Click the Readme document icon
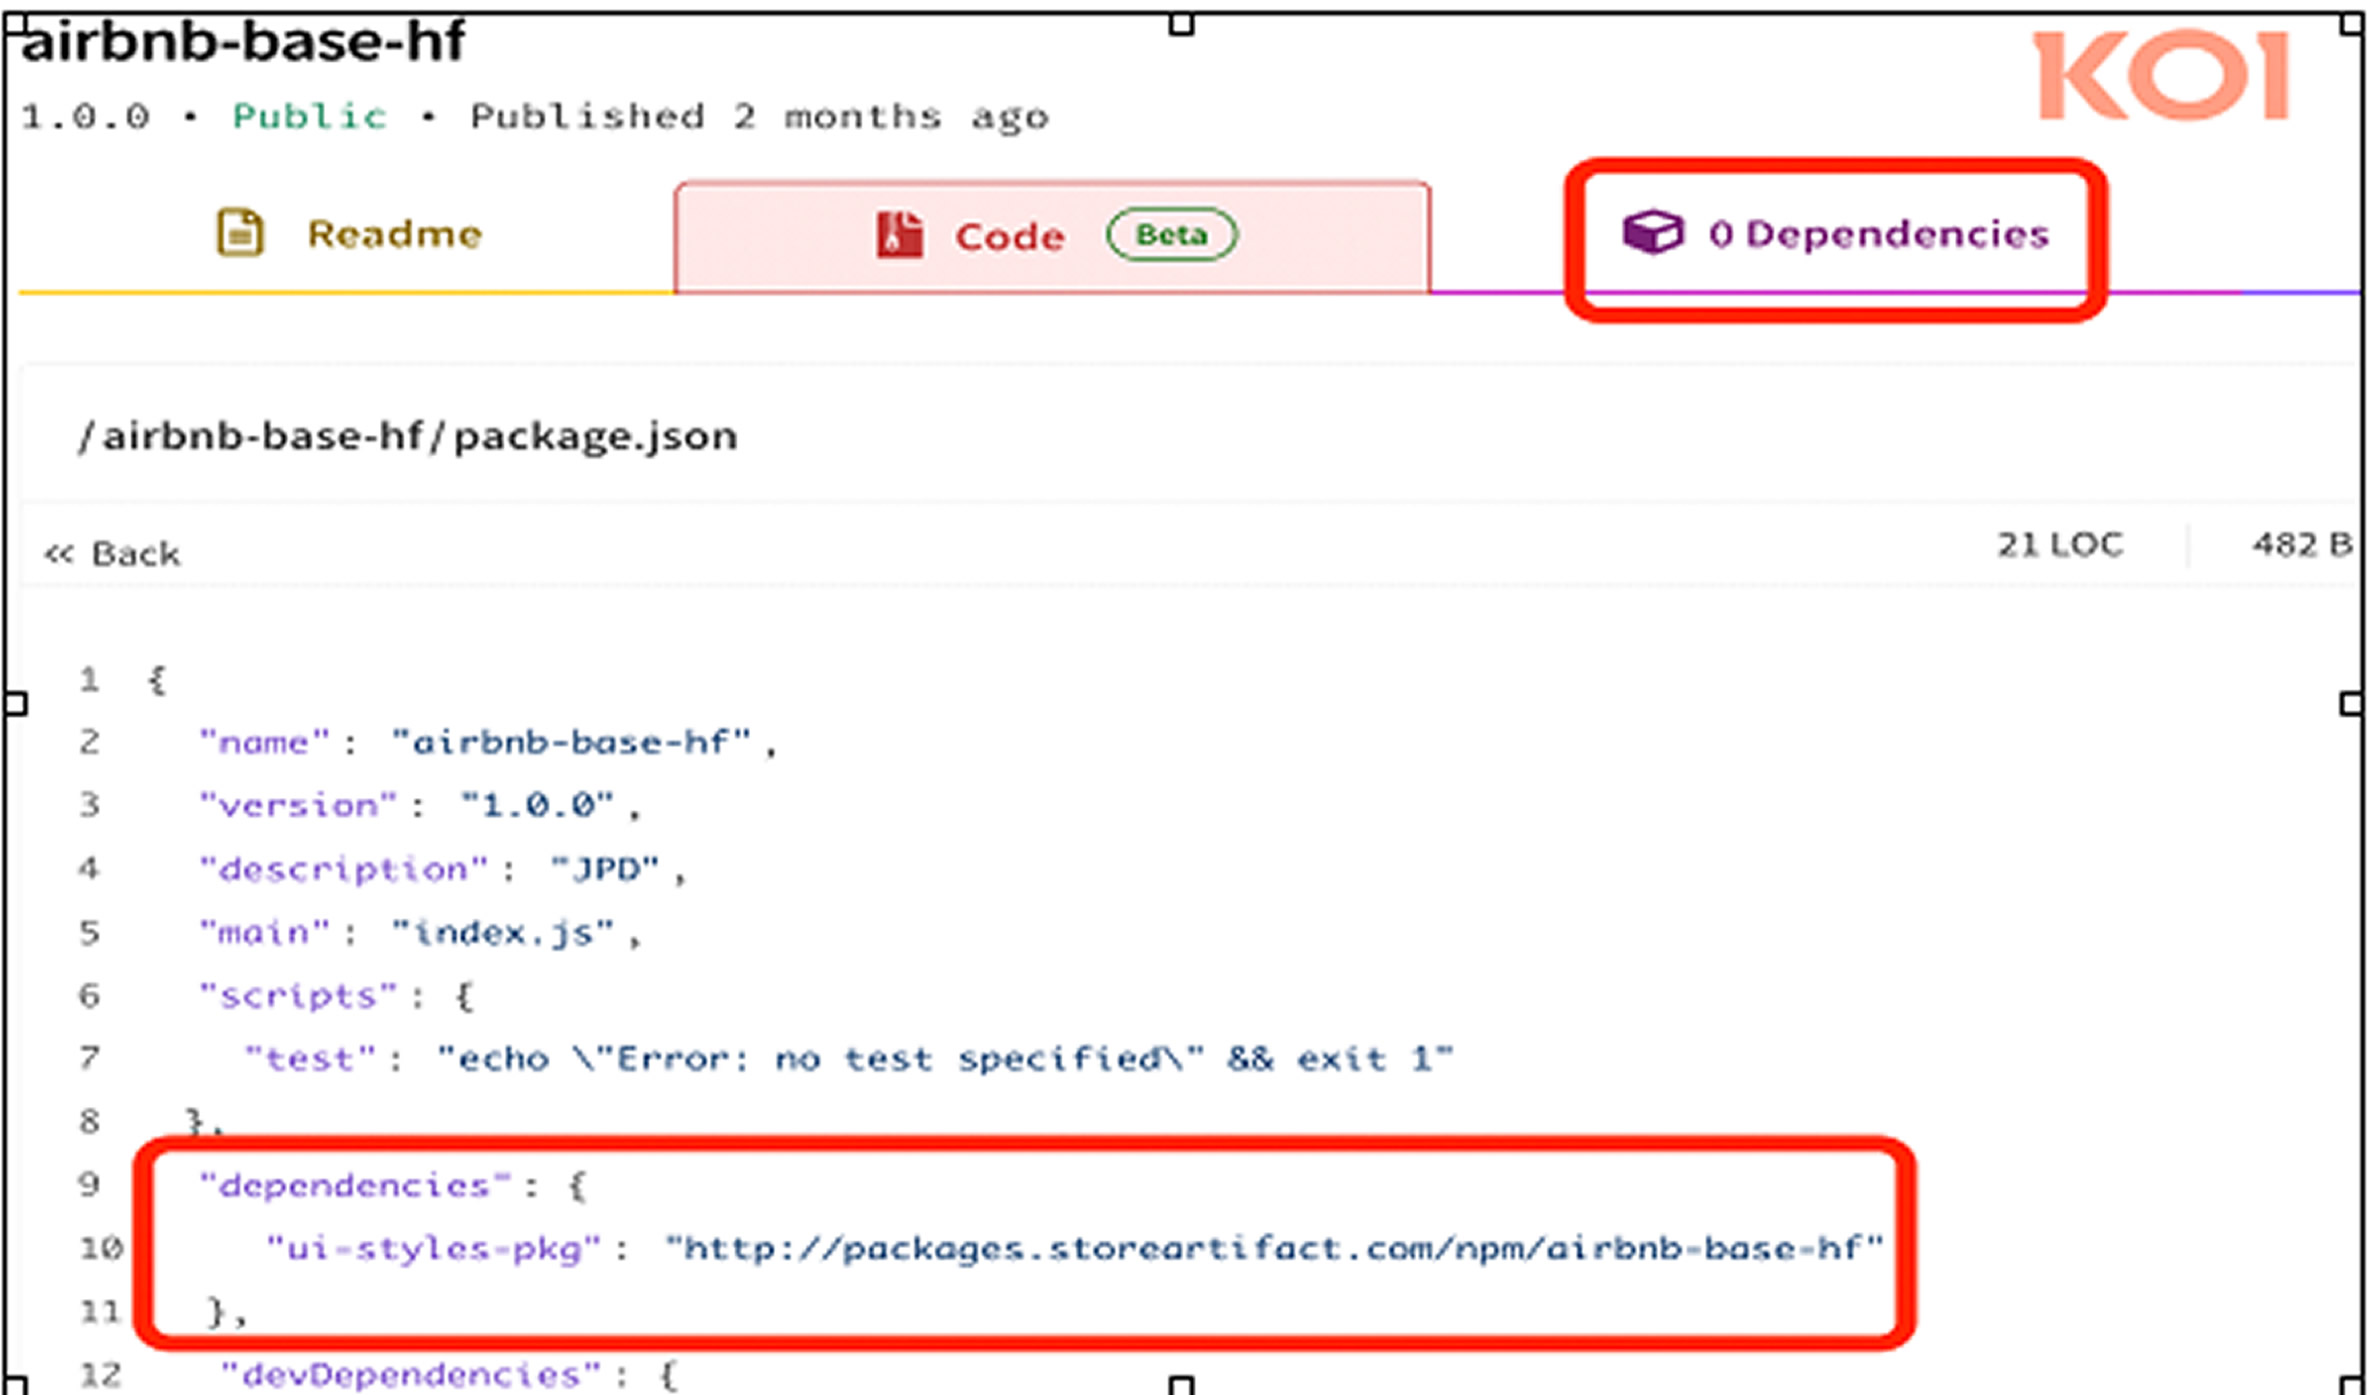2380x1395 pixels. (240, 233)
